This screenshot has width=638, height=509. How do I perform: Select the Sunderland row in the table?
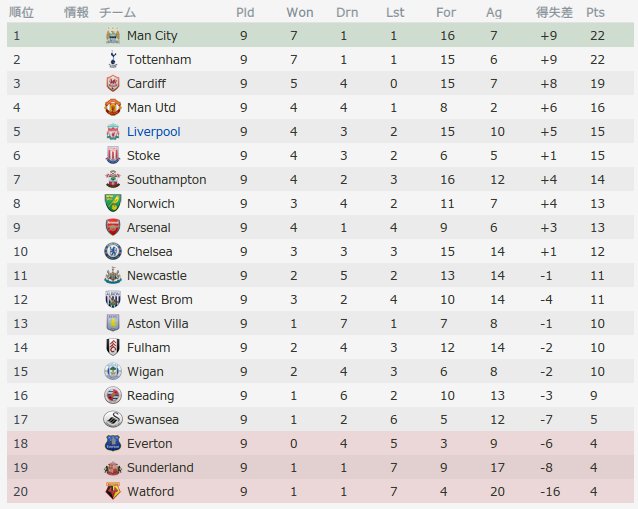tap(320, 467)
